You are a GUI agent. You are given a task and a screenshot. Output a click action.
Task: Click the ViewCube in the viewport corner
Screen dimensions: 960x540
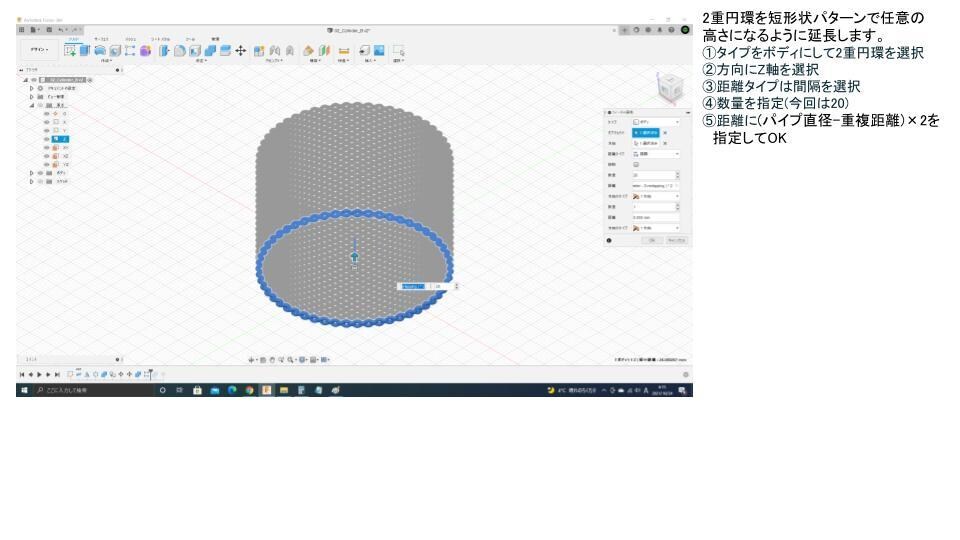(x=669, y=88)
